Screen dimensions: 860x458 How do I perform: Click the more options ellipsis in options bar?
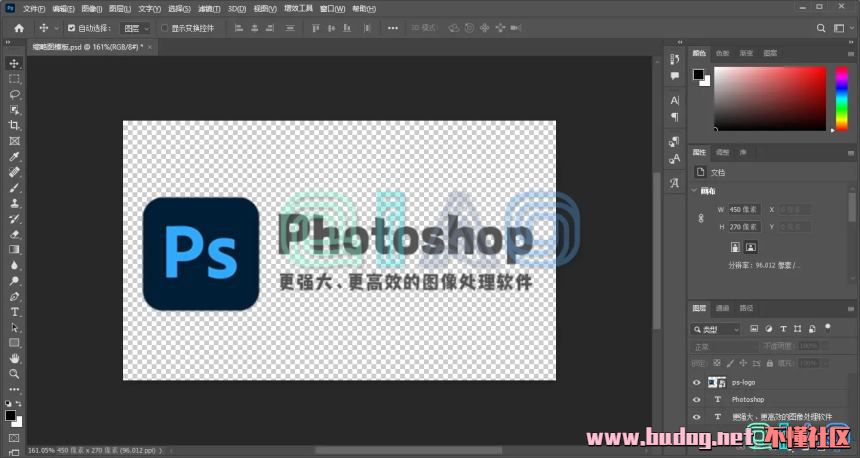393,28
